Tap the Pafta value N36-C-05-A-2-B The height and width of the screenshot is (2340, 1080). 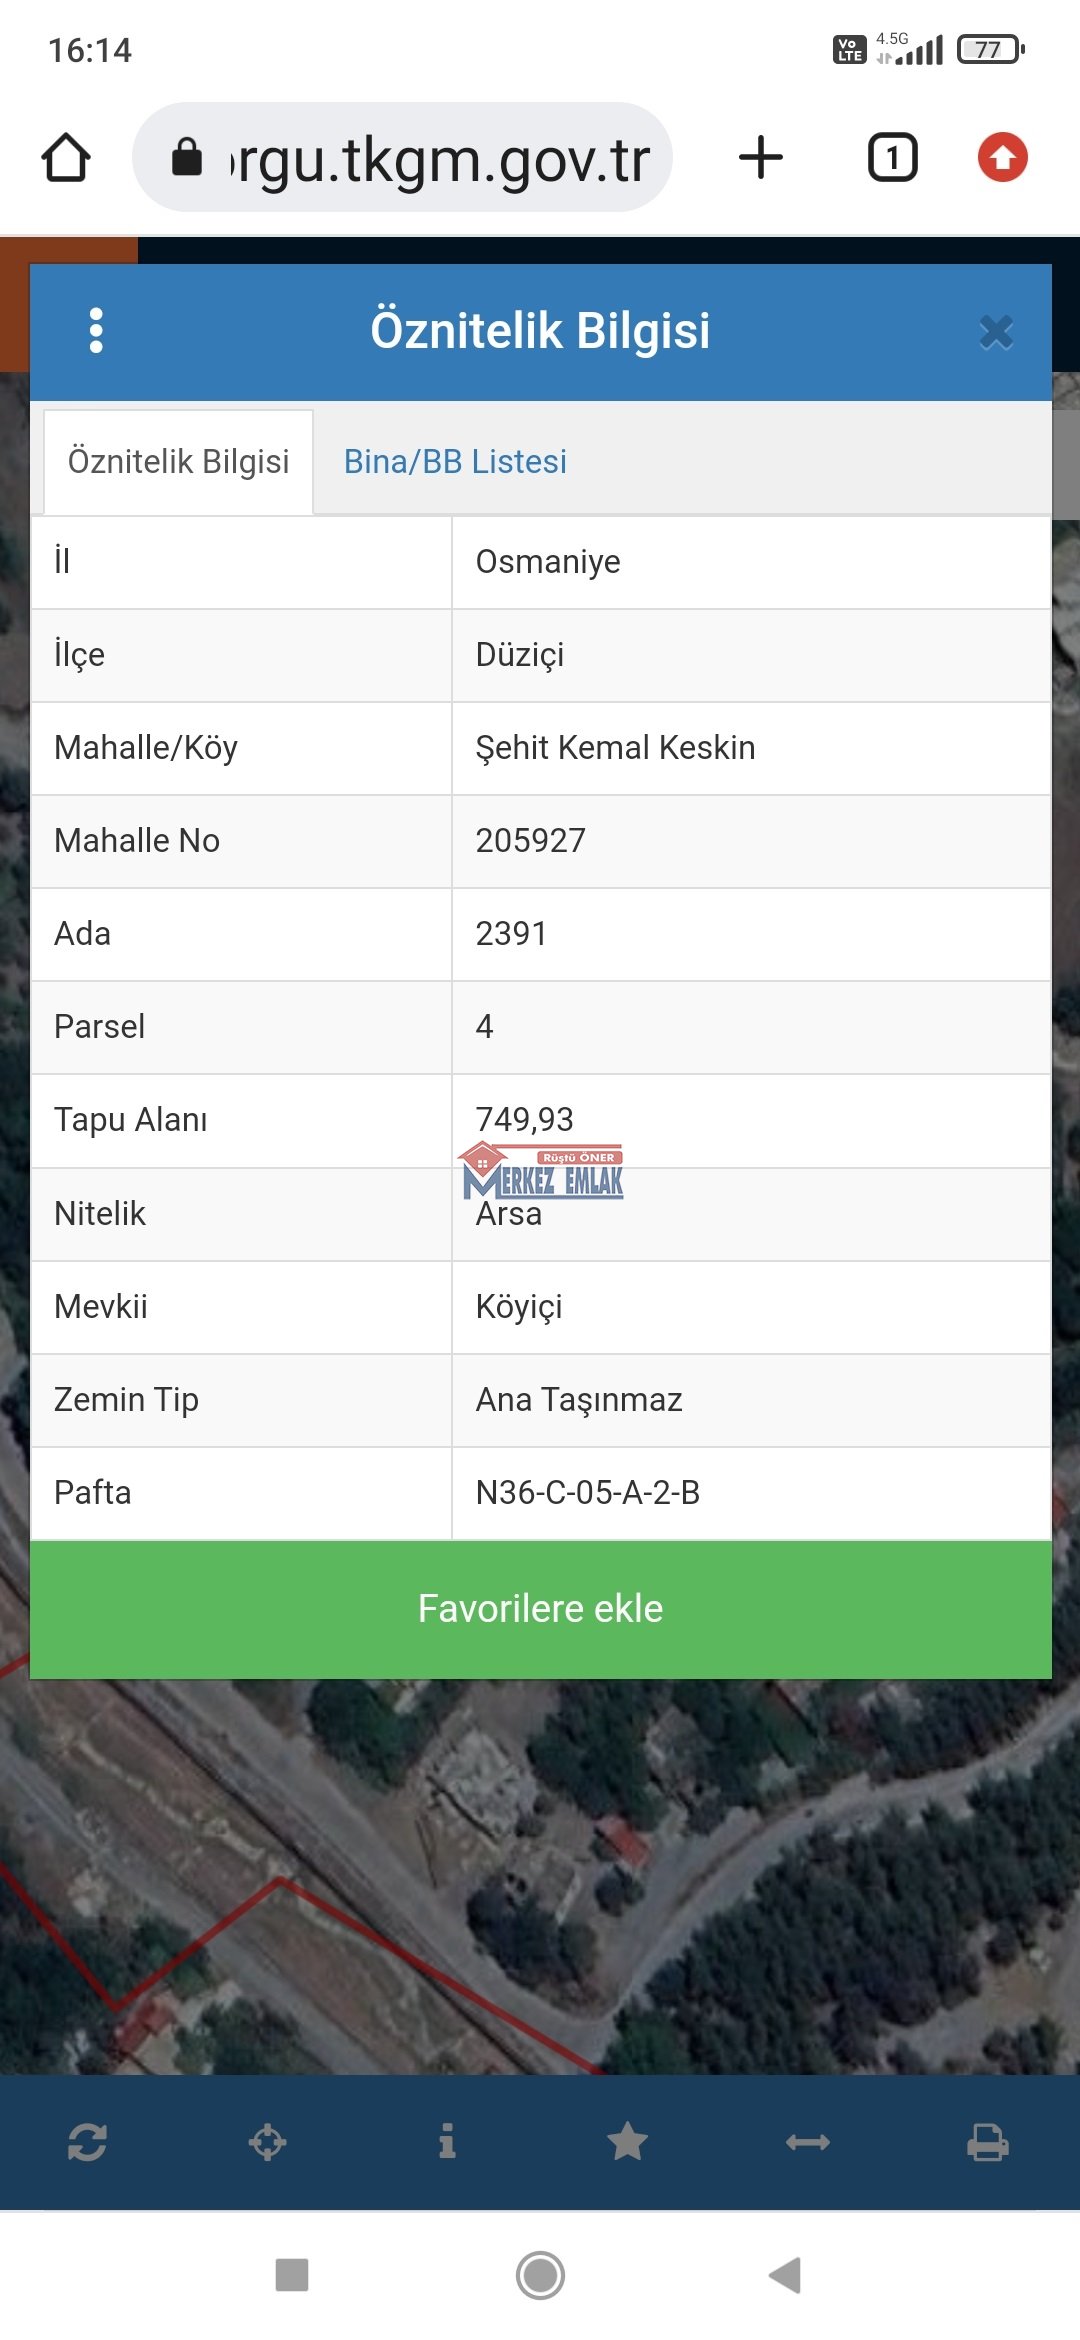(x=588, y=1493)
